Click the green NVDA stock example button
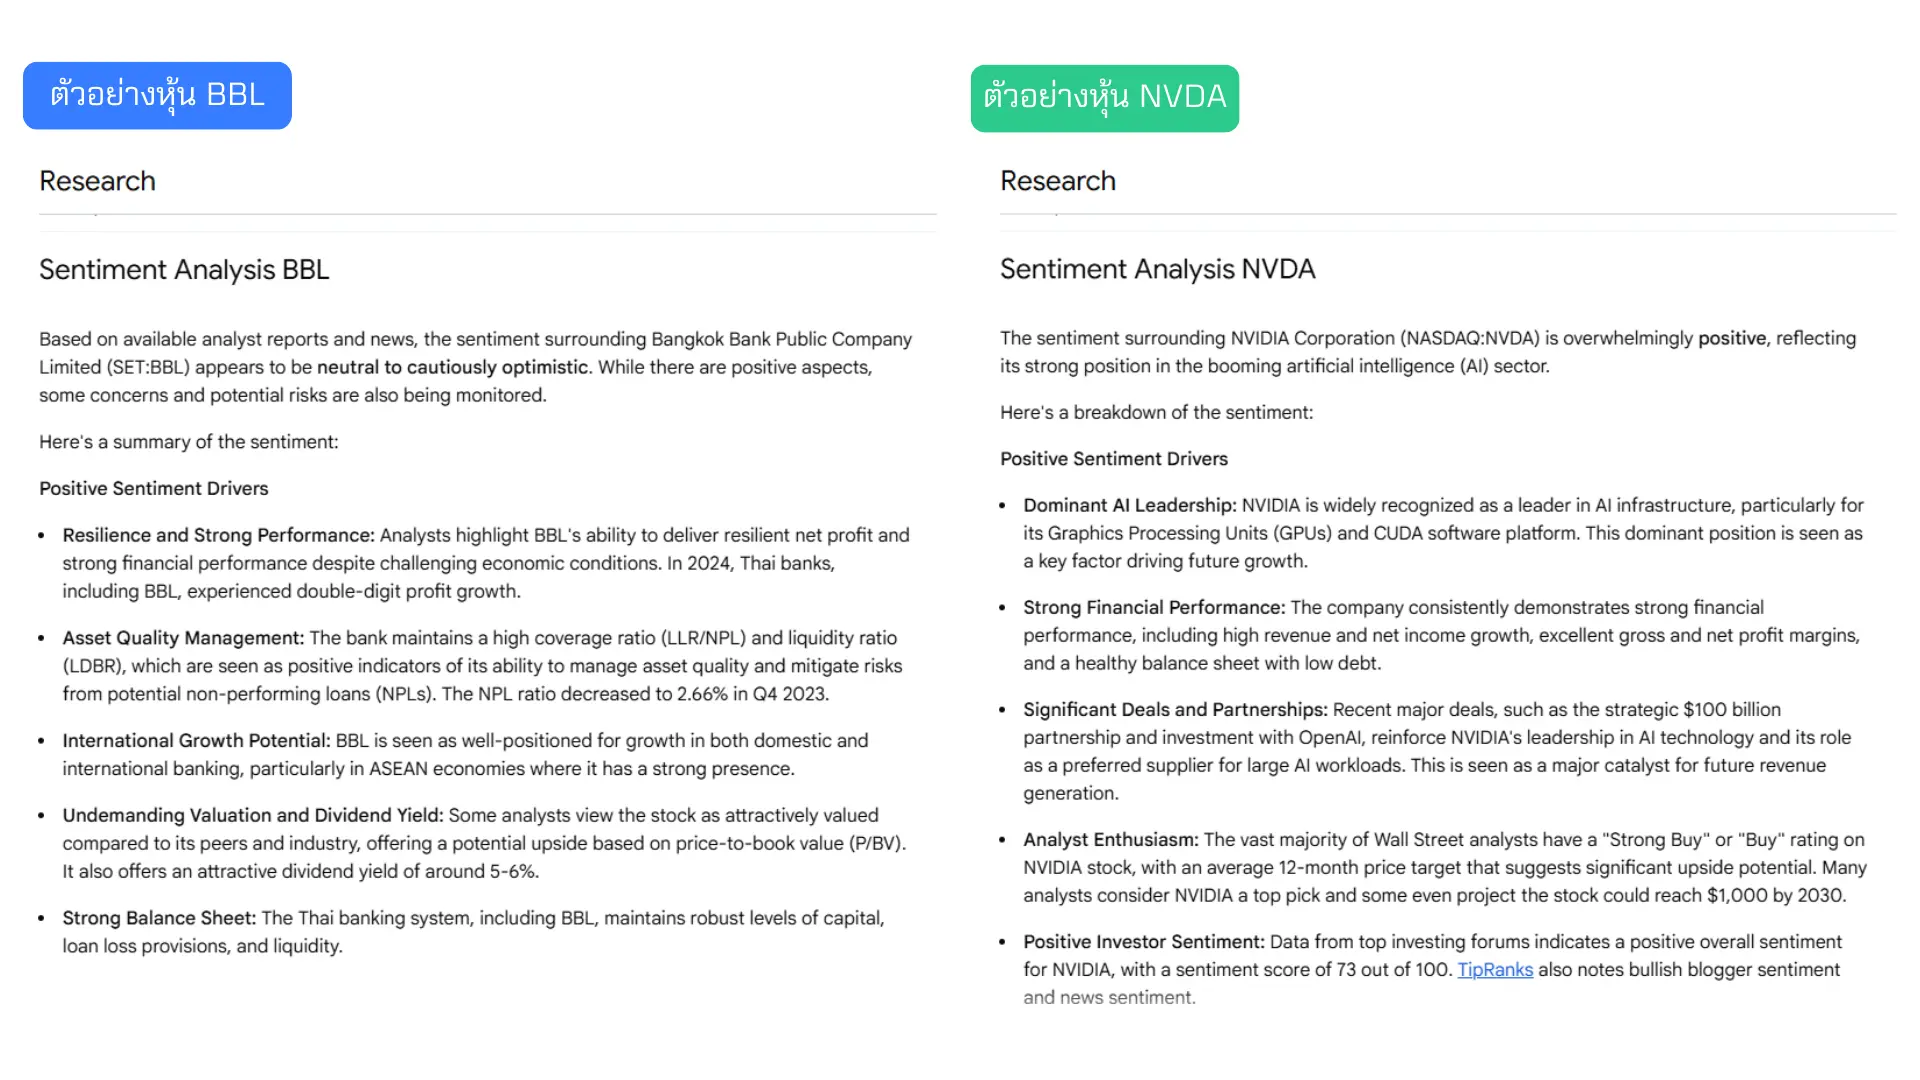The width and height of the screenshot is (1920, 1080). tap(1104, 98)
